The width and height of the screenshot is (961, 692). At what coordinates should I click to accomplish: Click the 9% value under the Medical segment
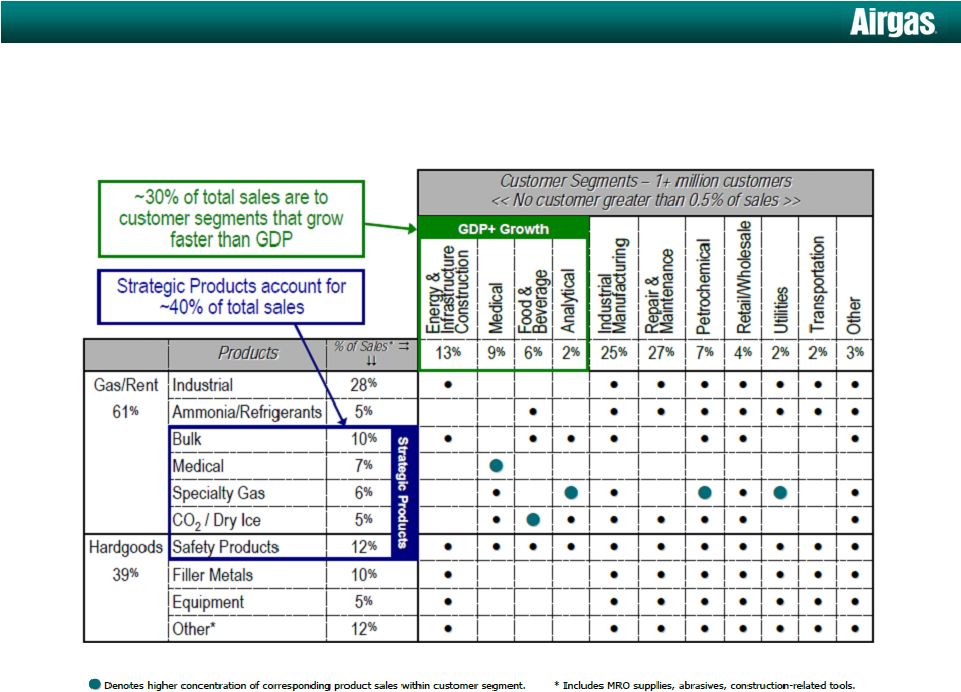(496, 353)
